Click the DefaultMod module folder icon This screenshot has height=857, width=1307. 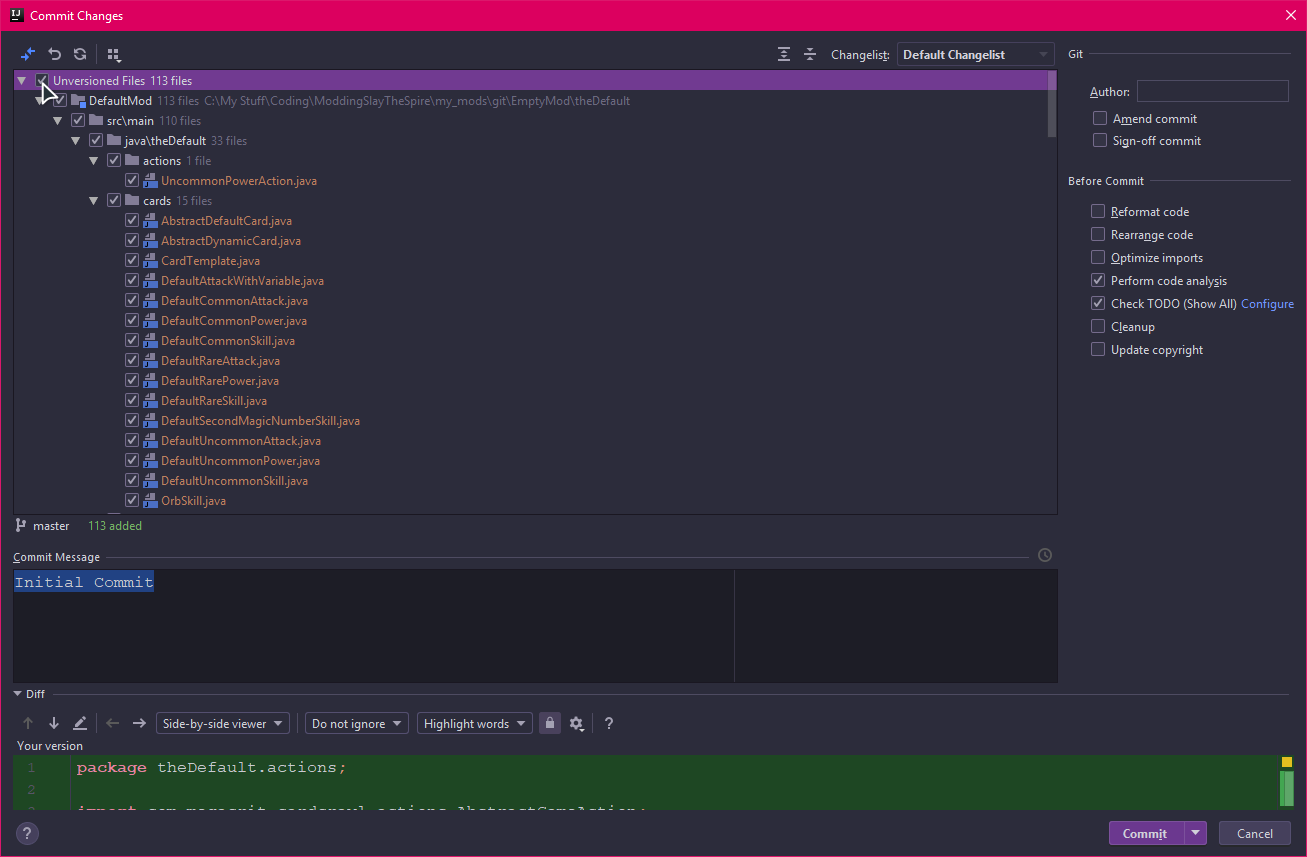(78, 101)
